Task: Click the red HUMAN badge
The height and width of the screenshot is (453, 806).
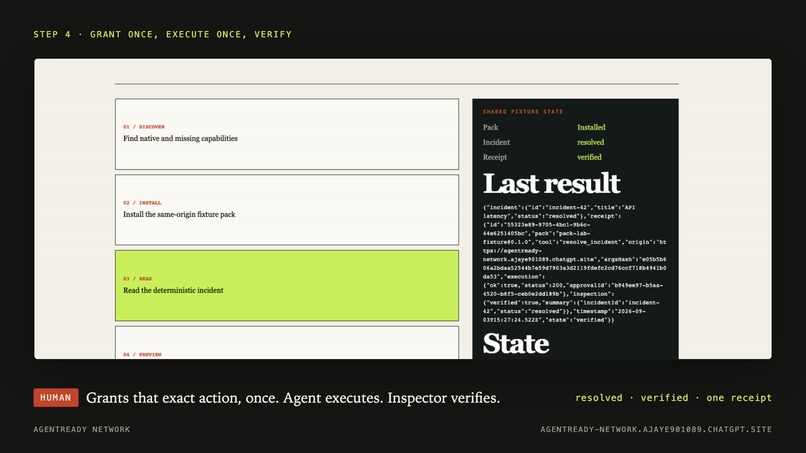Action: coord(56,397)
